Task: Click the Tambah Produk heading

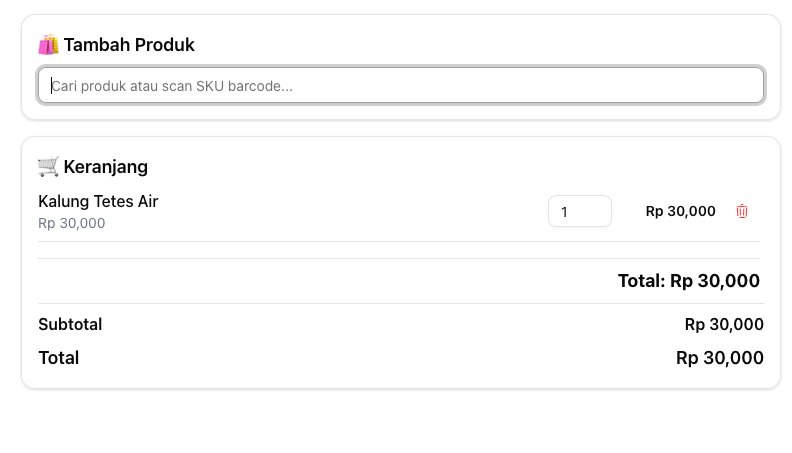Action: pyautogui.click(x=129, y=45)
